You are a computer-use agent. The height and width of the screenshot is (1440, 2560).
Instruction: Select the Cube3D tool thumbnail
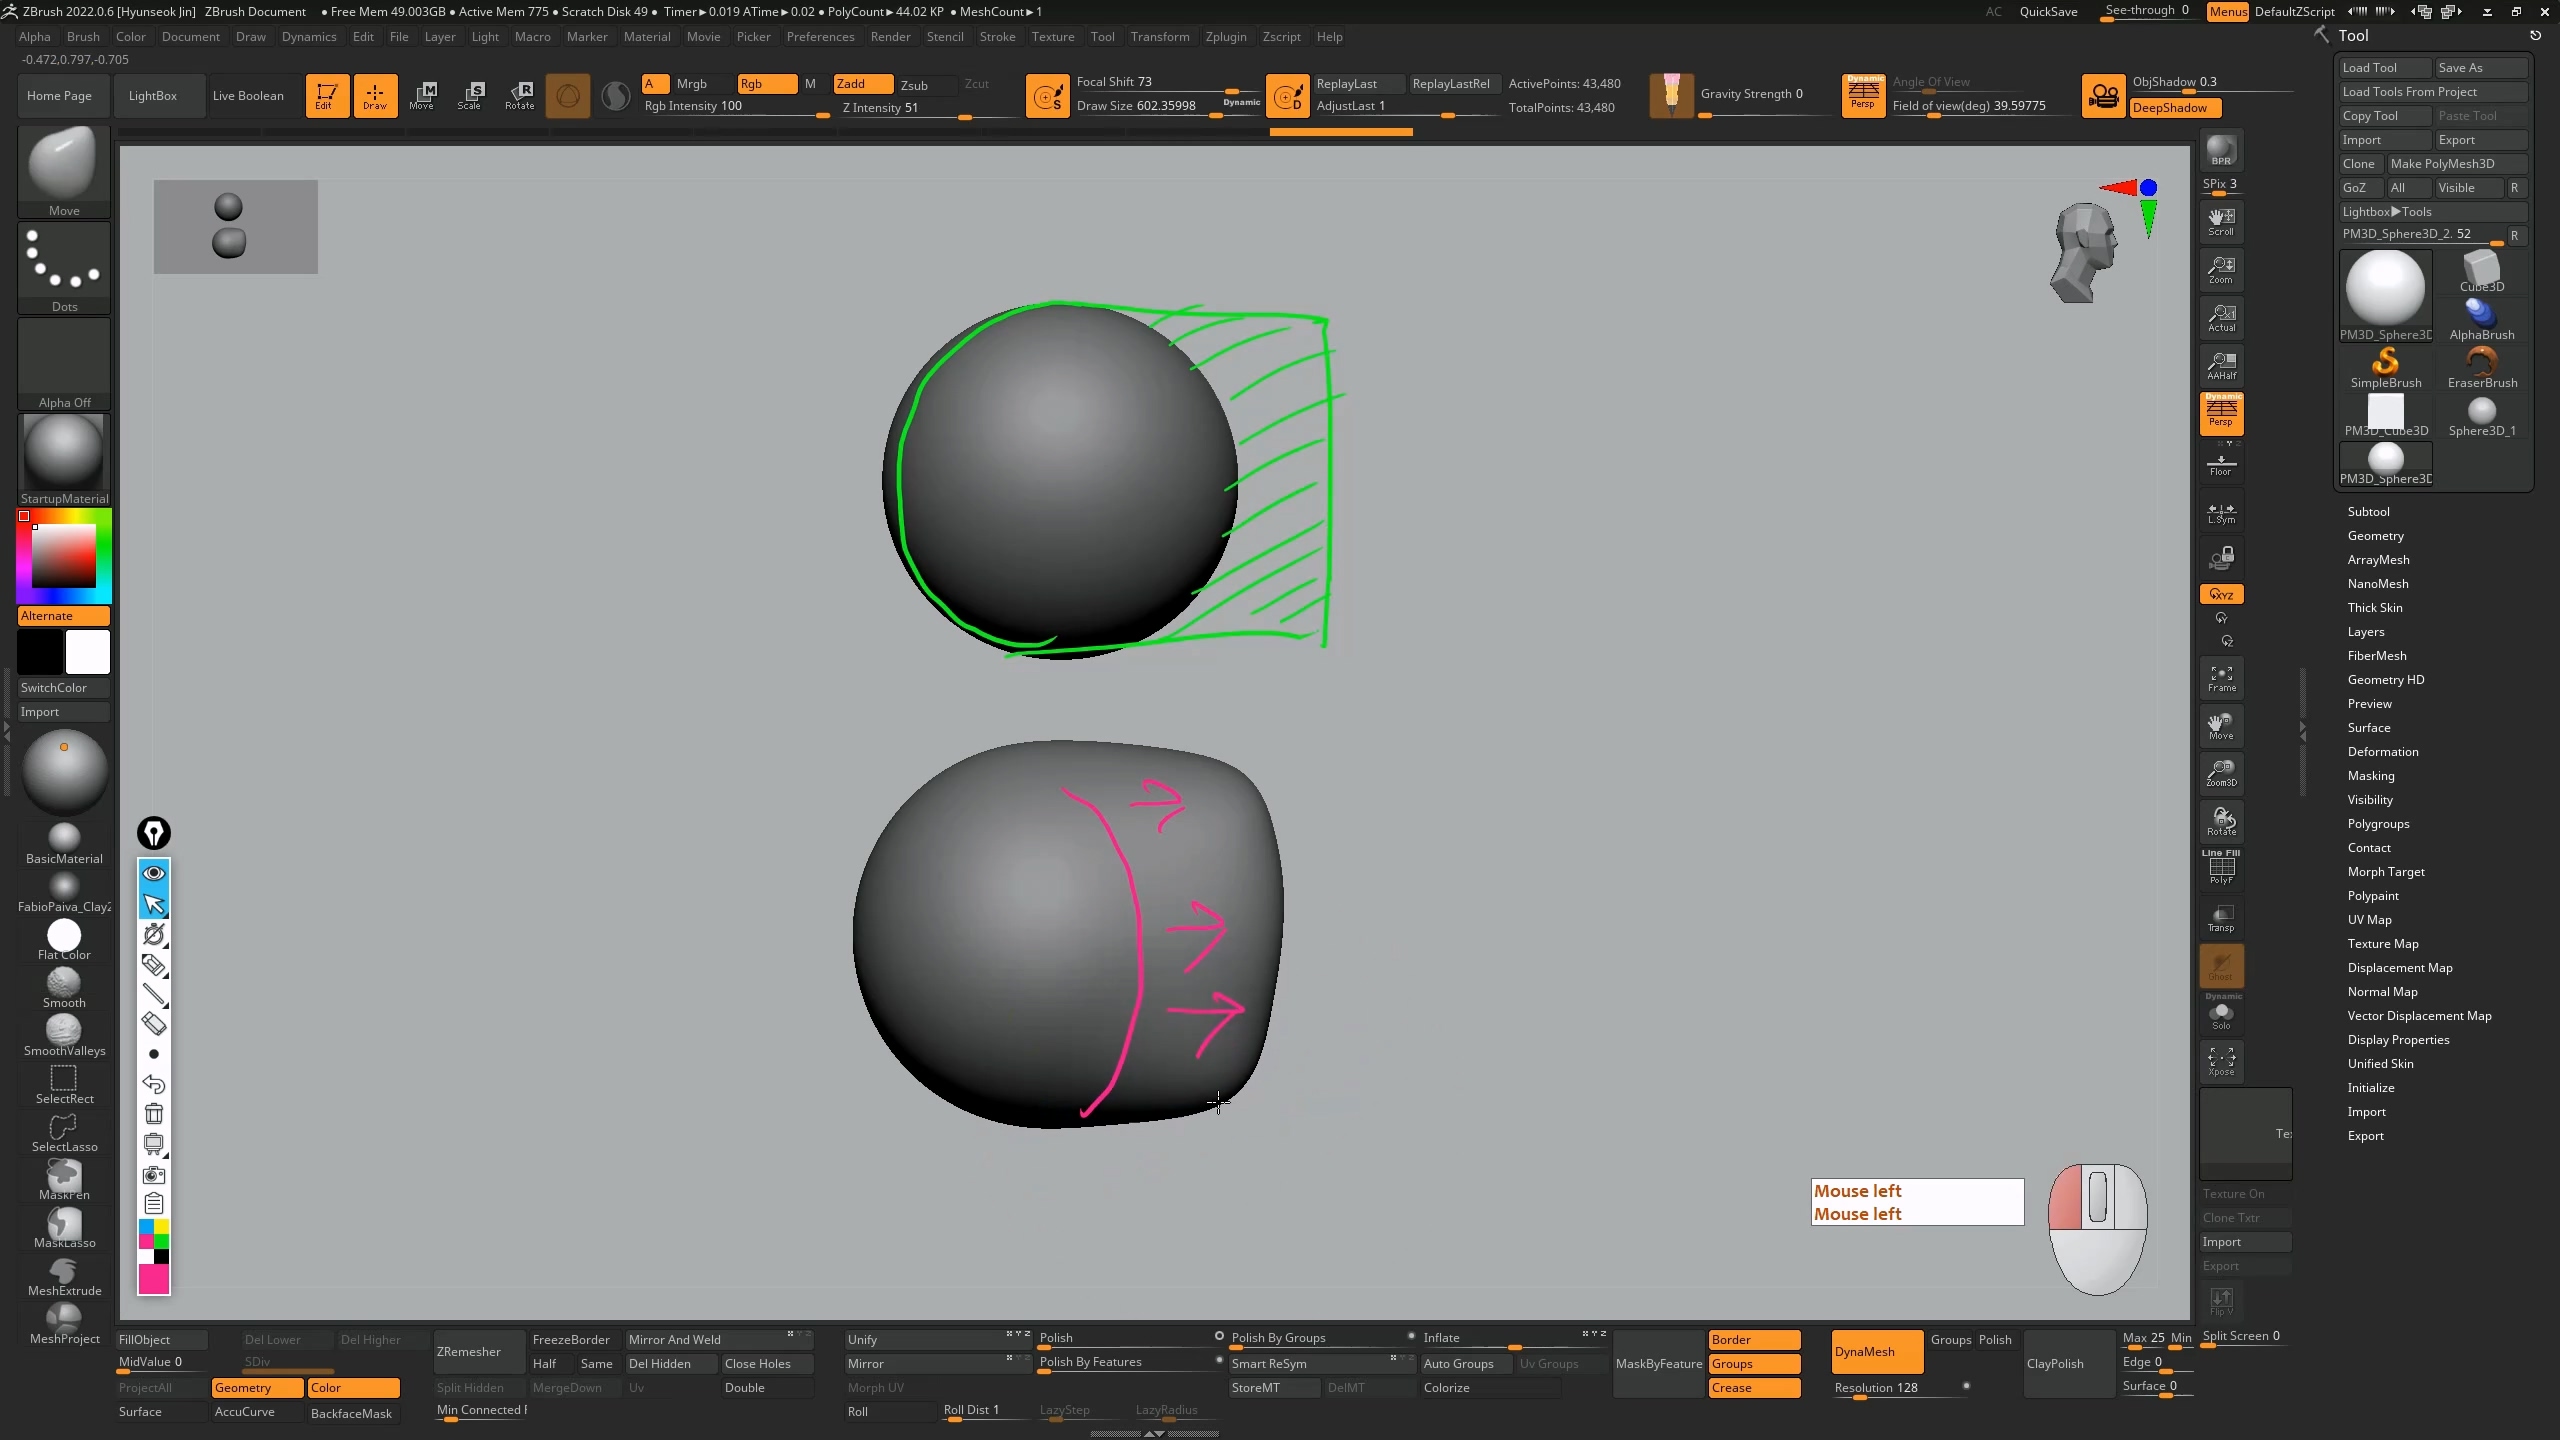click(x=2481, y=270)
